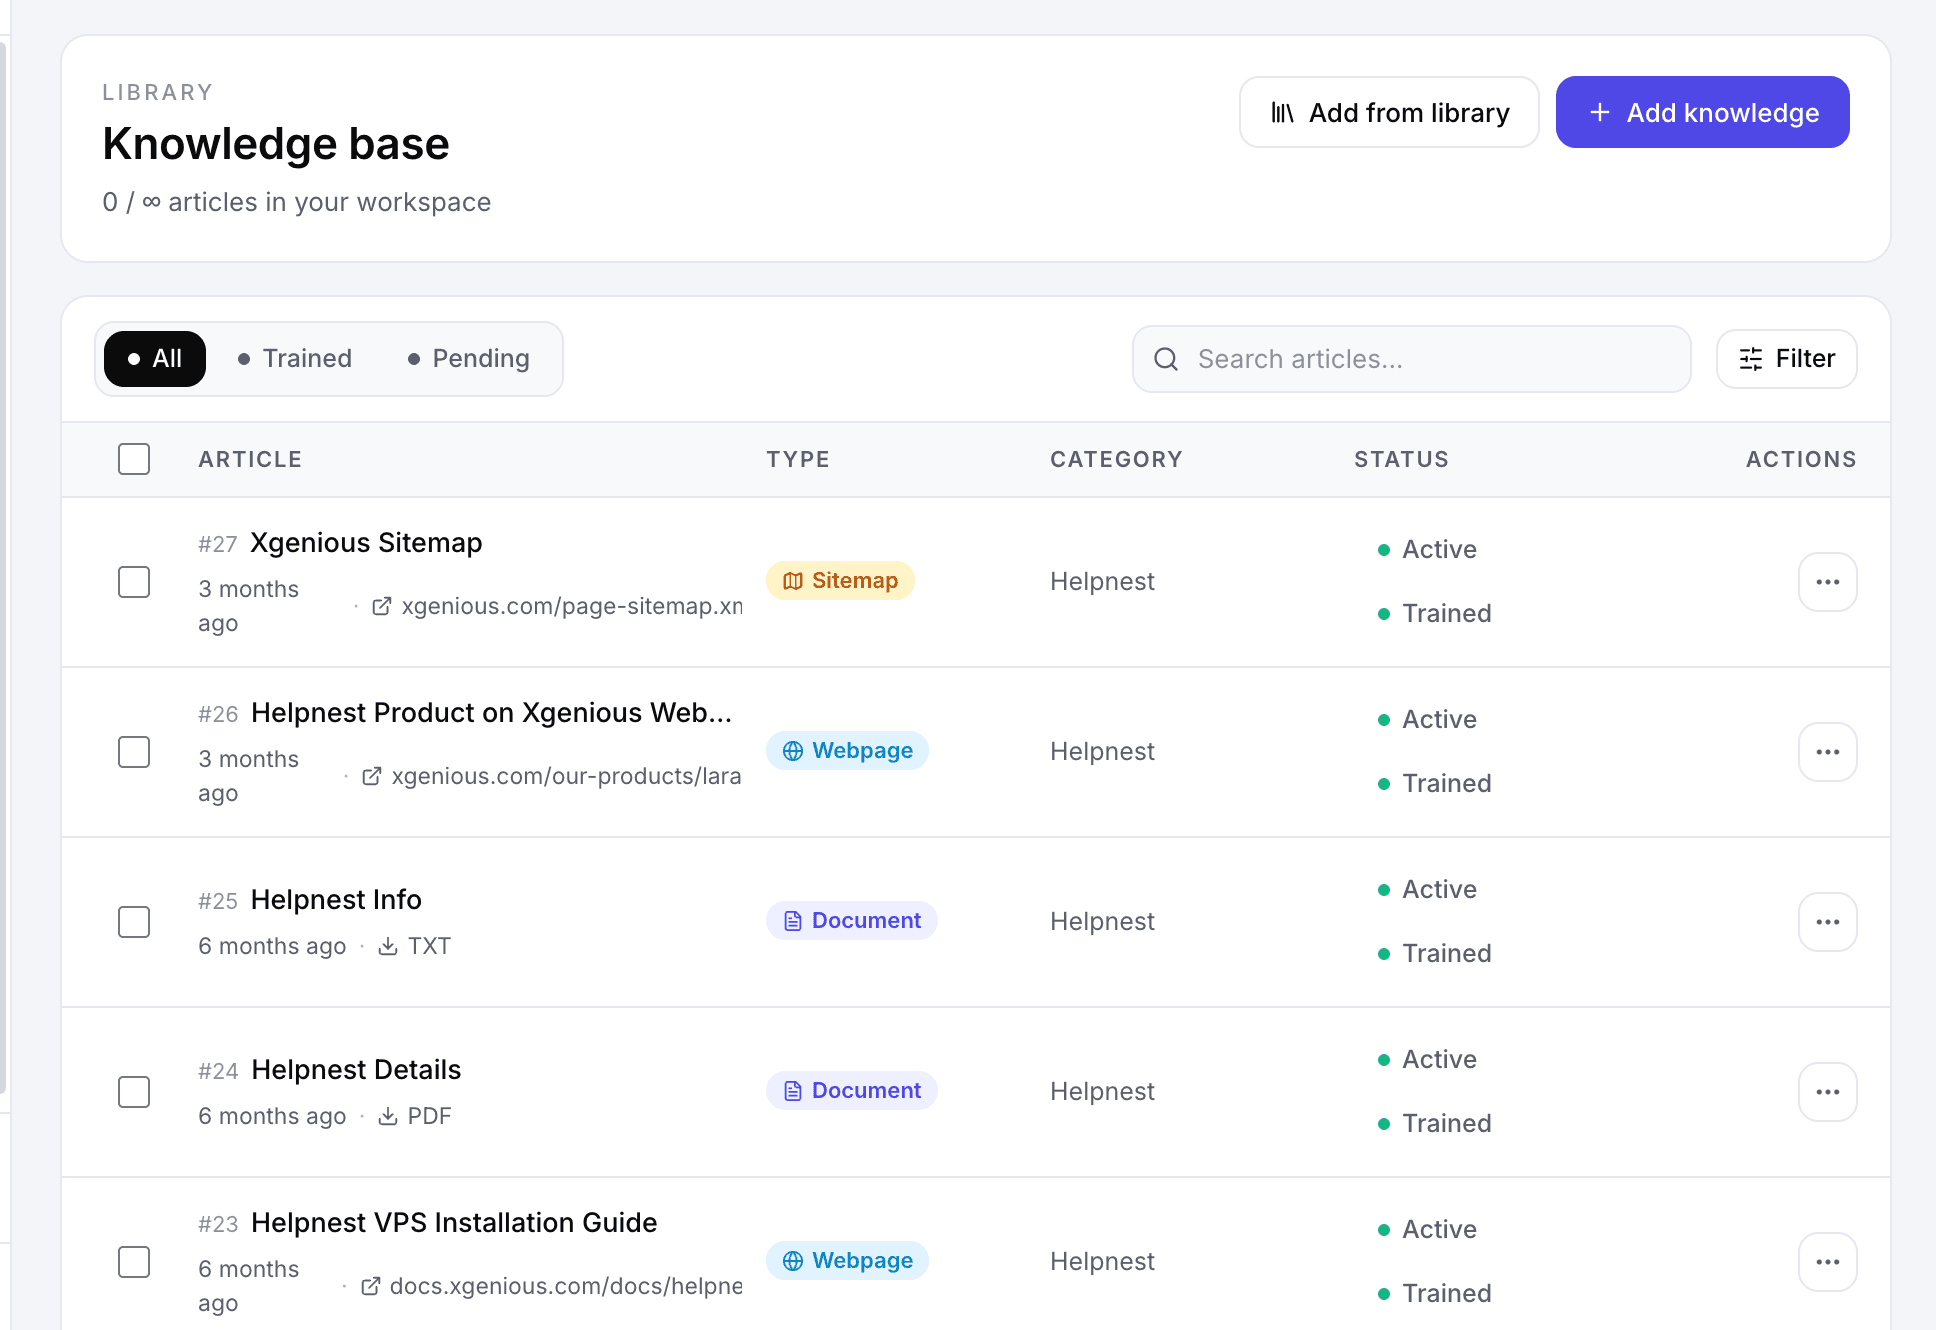The image size is (1936, 1330).
Task: Click the Webpage badge on row #23
Action: click(847, 1261)
